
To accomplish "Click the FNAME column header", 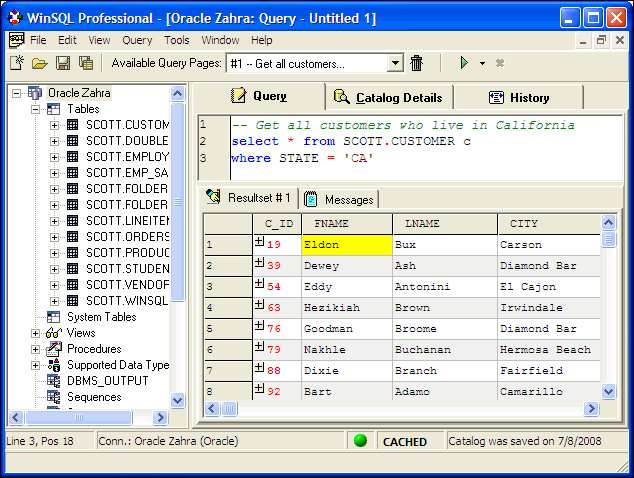I will [347, 224].
